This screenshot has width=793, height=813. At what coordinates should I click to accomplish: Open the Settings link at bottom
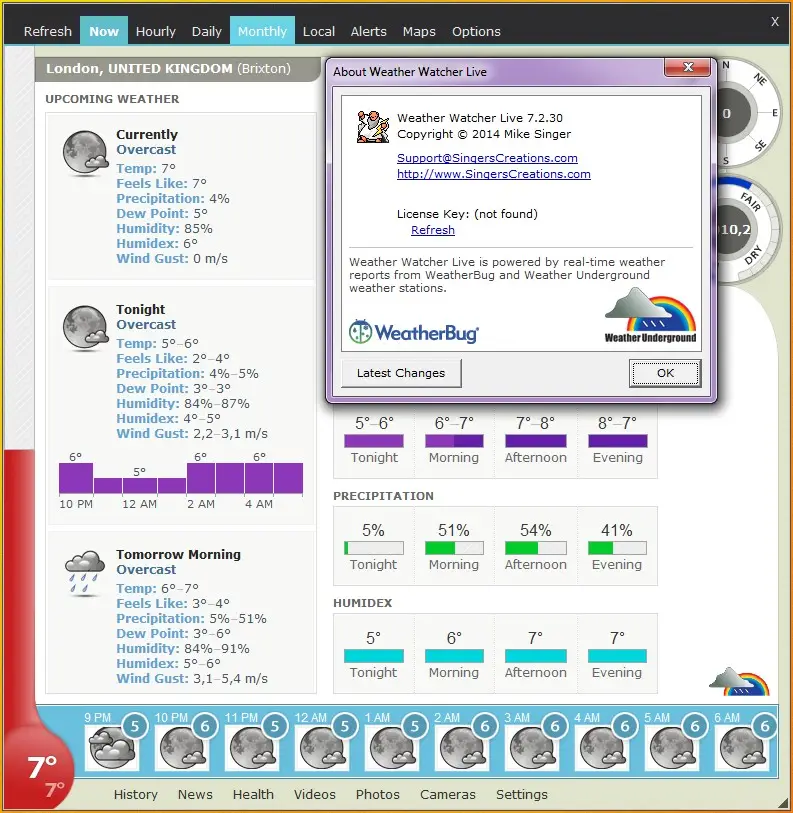point(522,794)
